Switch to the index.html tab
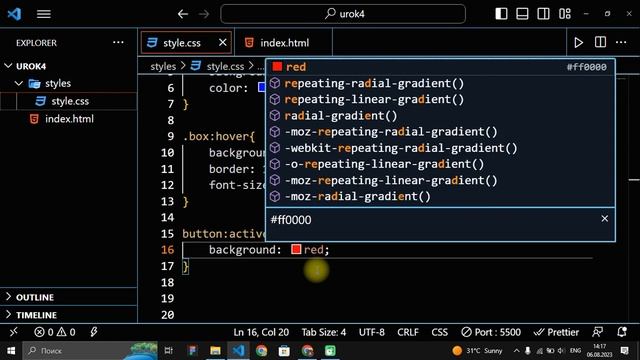 [284, 42]
